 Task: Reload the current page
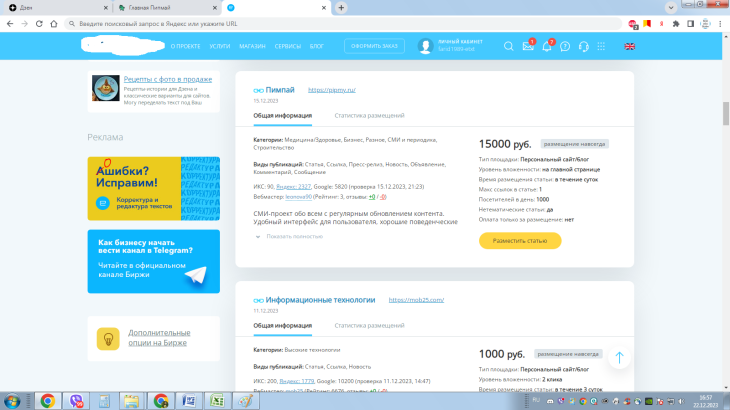click(39, 24)
